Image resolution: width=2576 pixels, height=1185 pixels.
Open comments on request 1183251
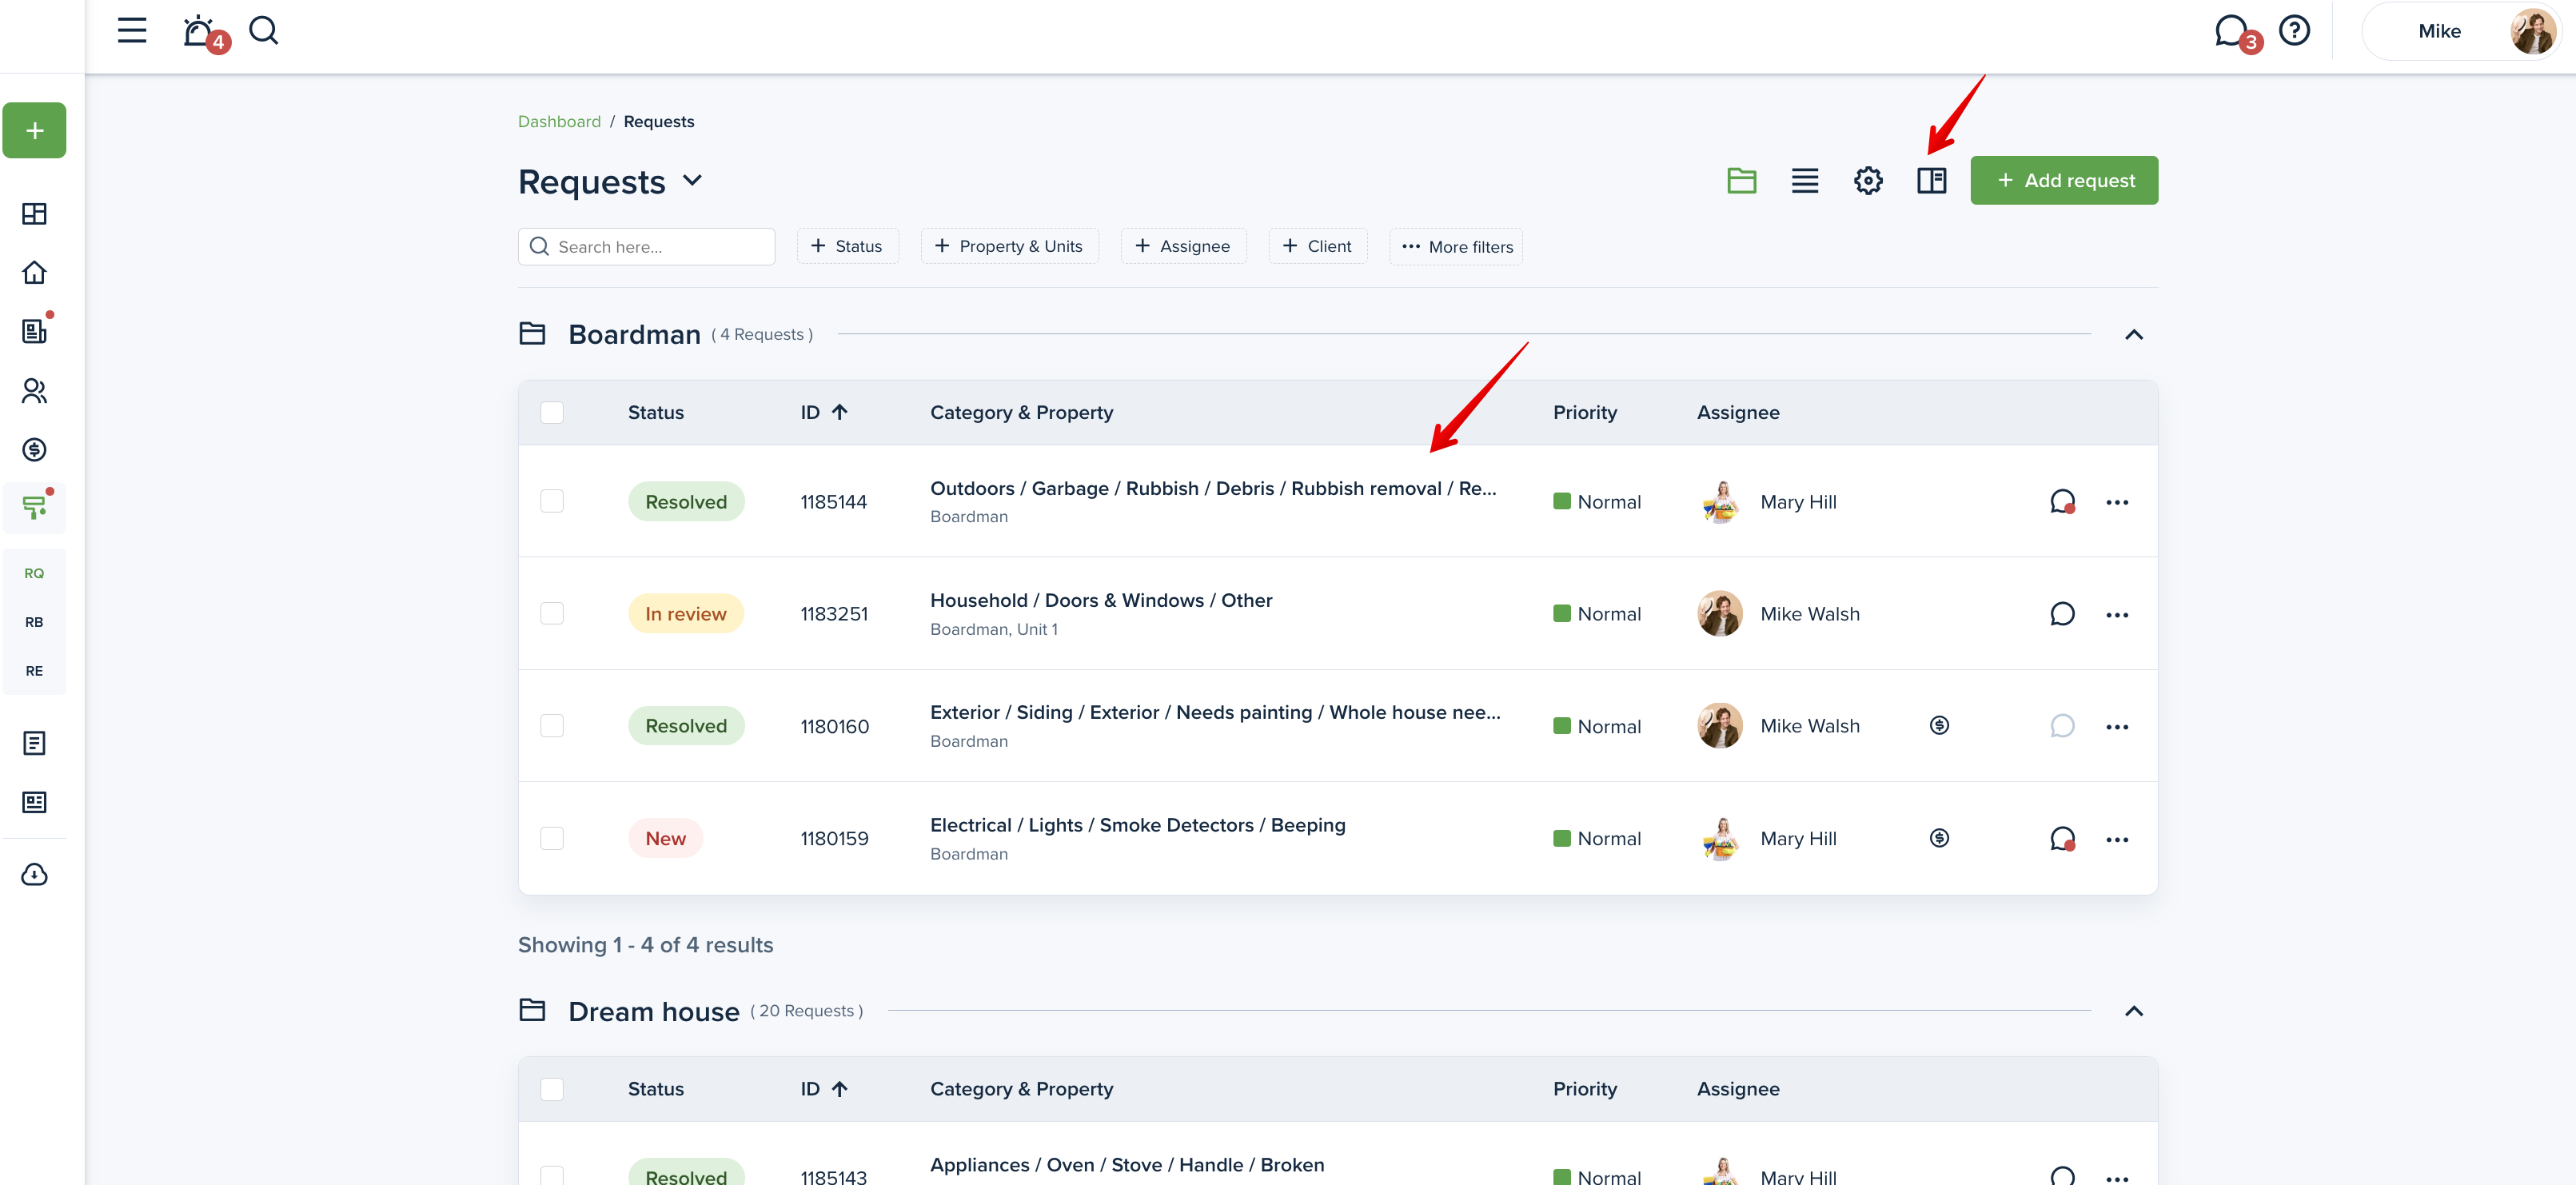pos(2061,614)
